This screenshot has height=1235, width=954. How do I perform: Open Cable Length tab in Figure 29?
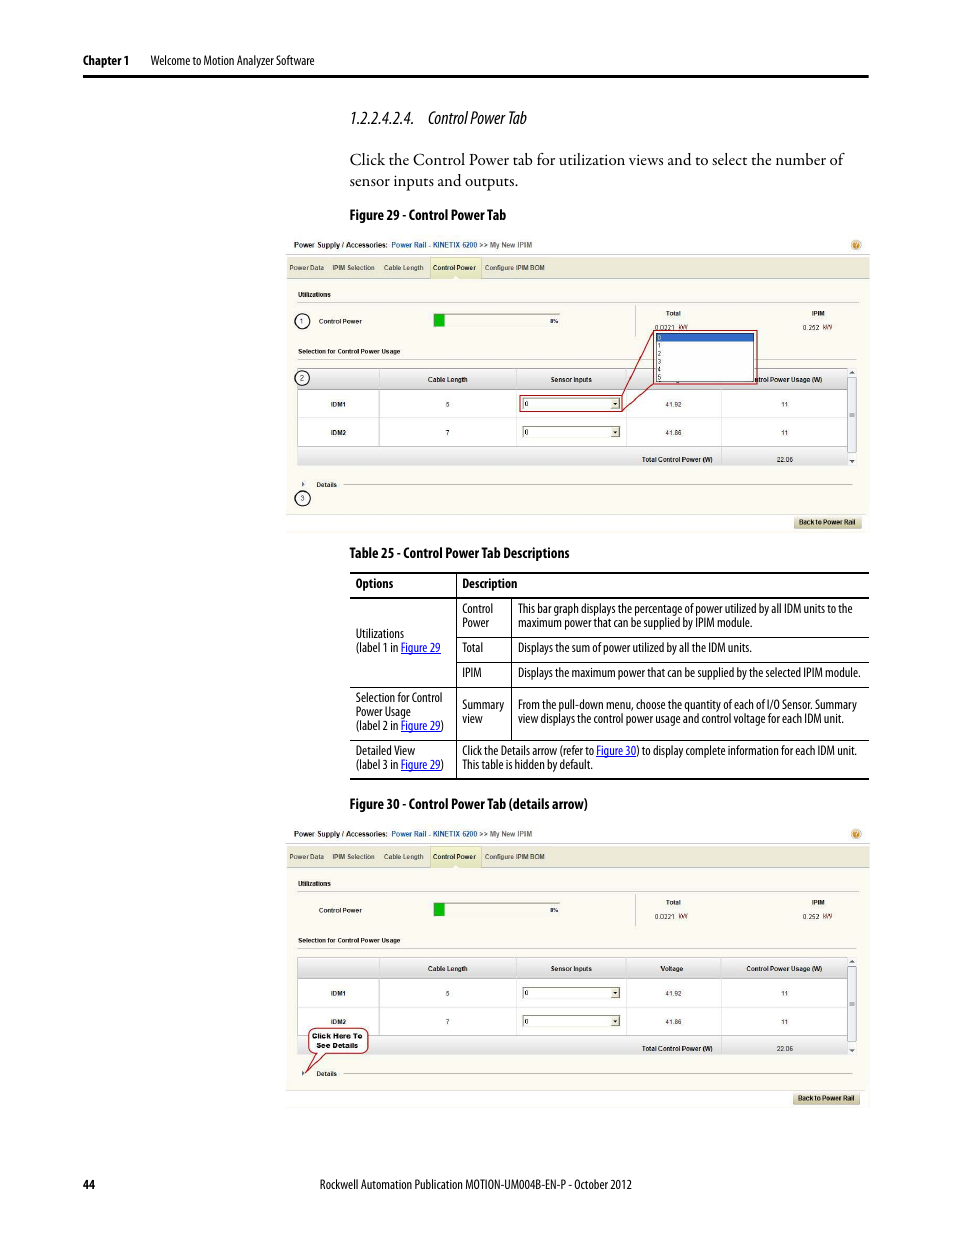(x=404, y=268)
